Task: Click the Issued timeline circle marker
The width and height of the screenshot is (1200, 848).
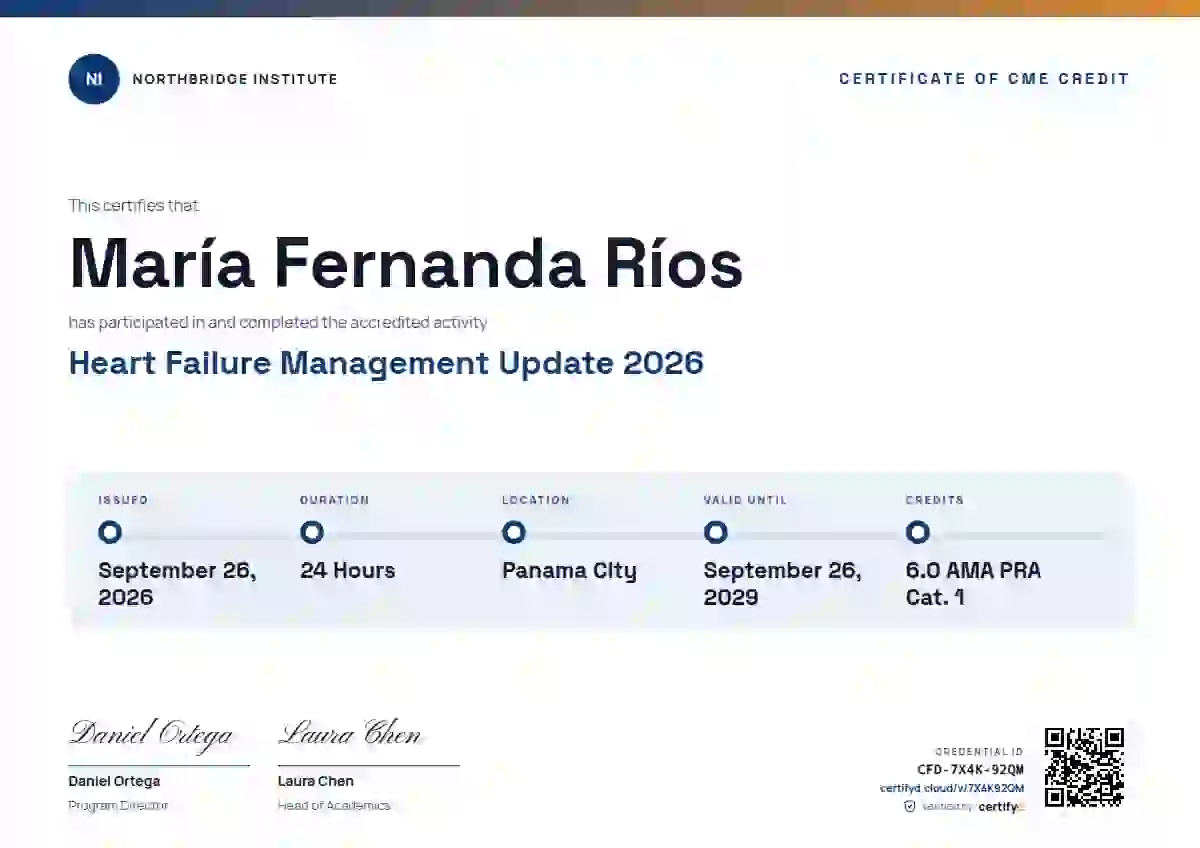Action: (110, 532)
